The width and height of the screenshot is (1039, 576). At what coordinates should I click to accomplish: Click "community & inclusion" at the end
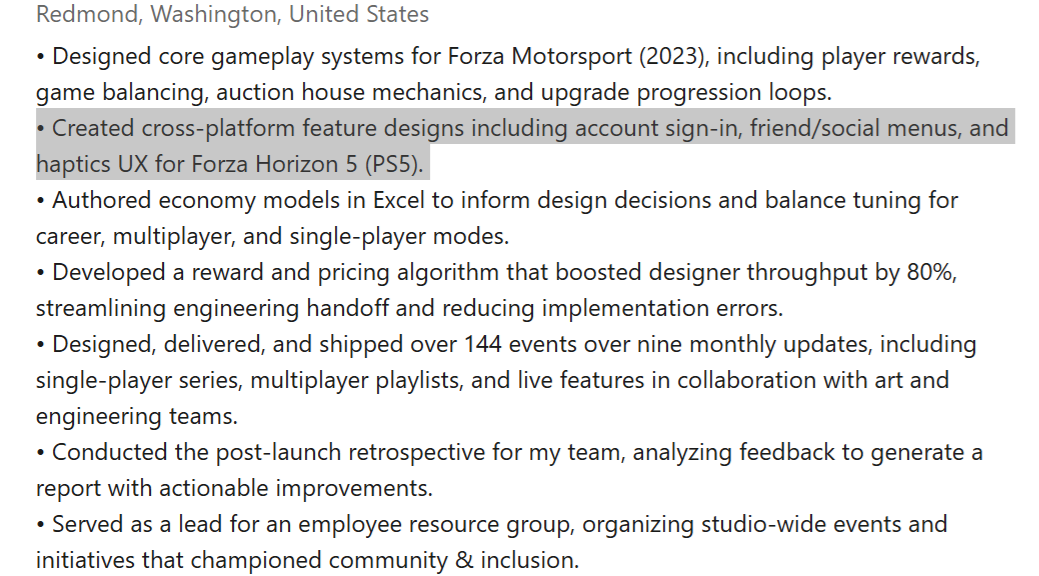(453, 561)
